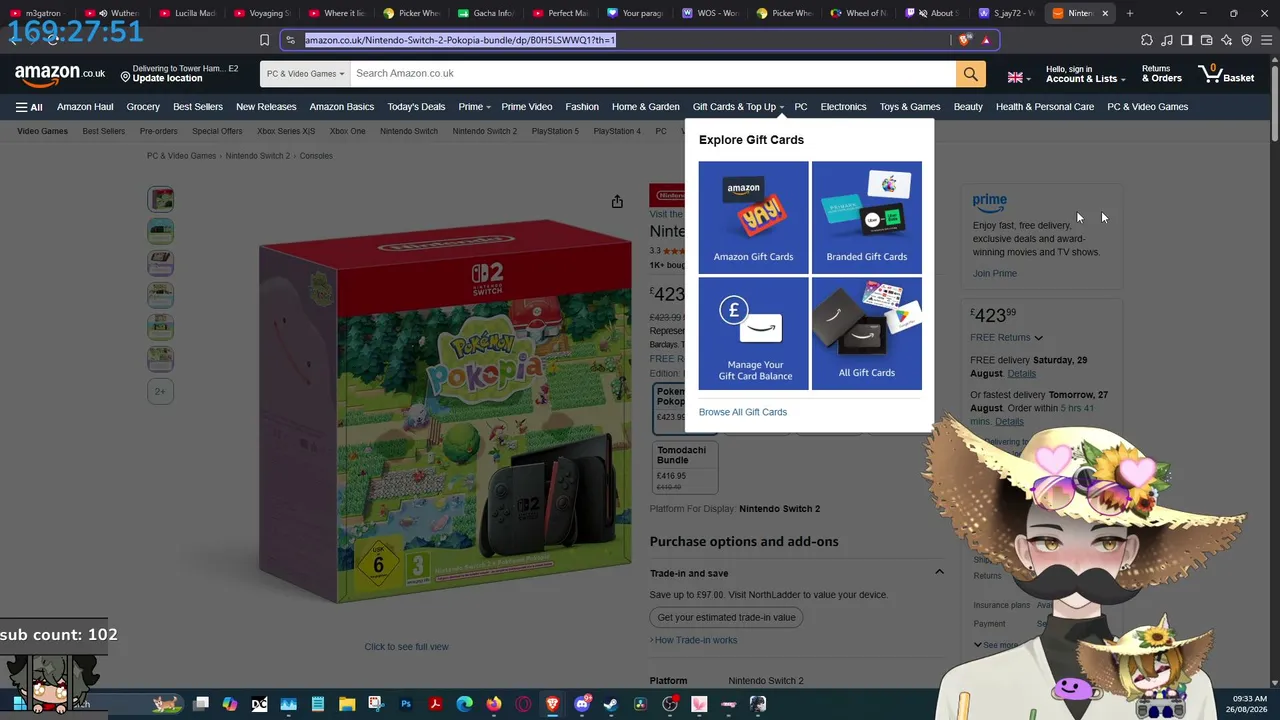Open Adobe Acrobat from the taskbar
Image resolution: width=1280 pixels, height=720 pixels.
click(436, 704)
